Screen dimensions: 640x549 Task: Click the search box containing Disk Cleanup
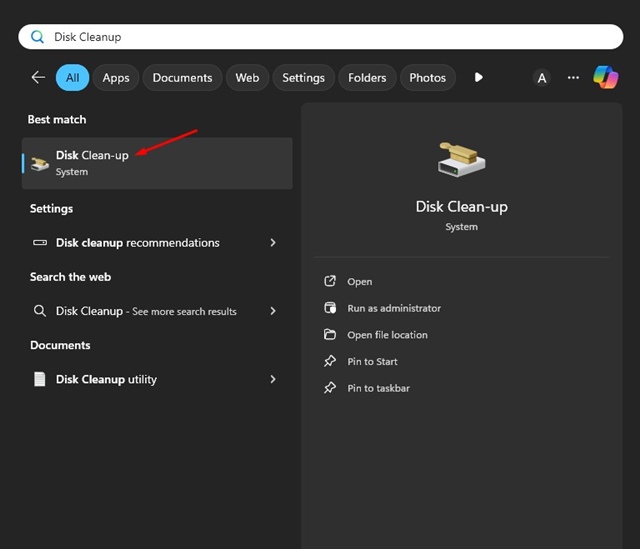tap(320, 37)
